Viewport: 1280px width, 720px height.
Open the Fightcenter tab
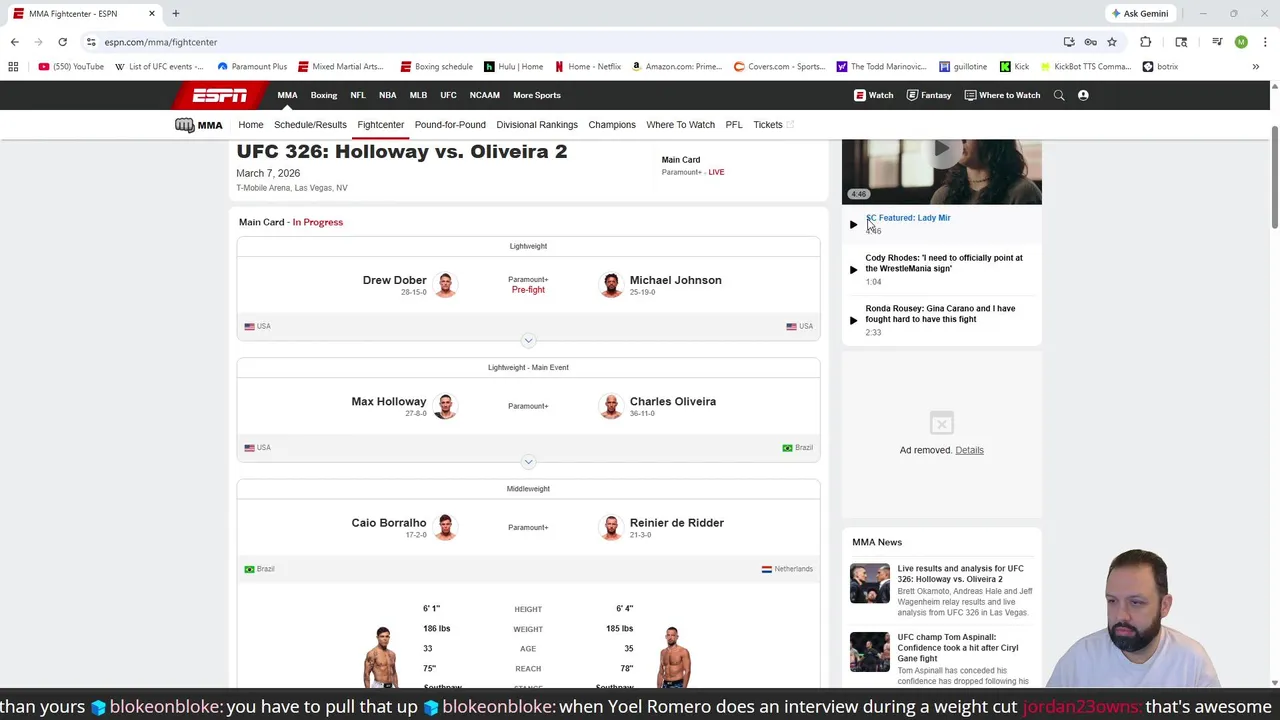(381, 125)
